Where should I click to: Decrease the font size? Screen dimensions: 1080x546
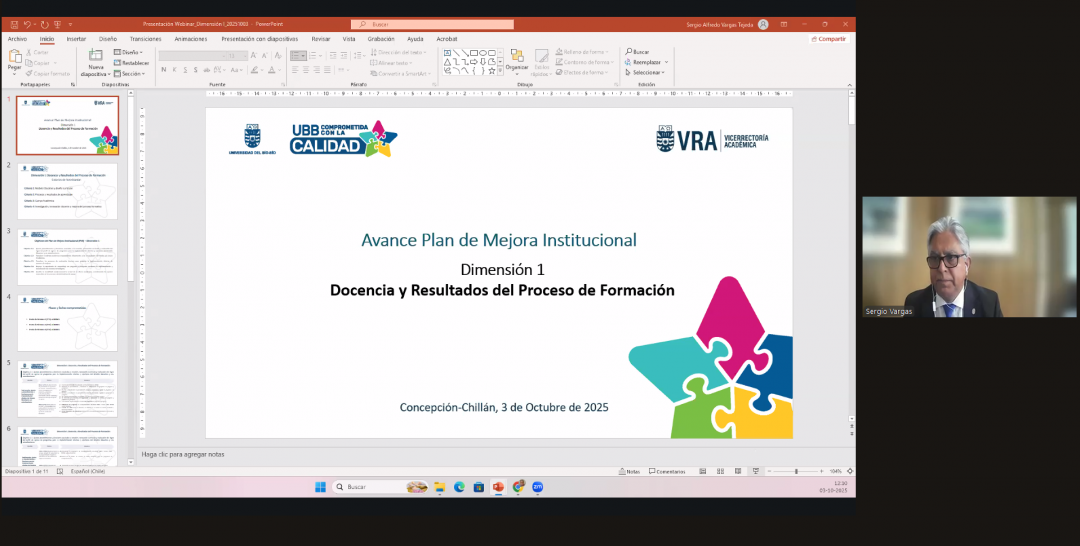[x=264, y=56]
